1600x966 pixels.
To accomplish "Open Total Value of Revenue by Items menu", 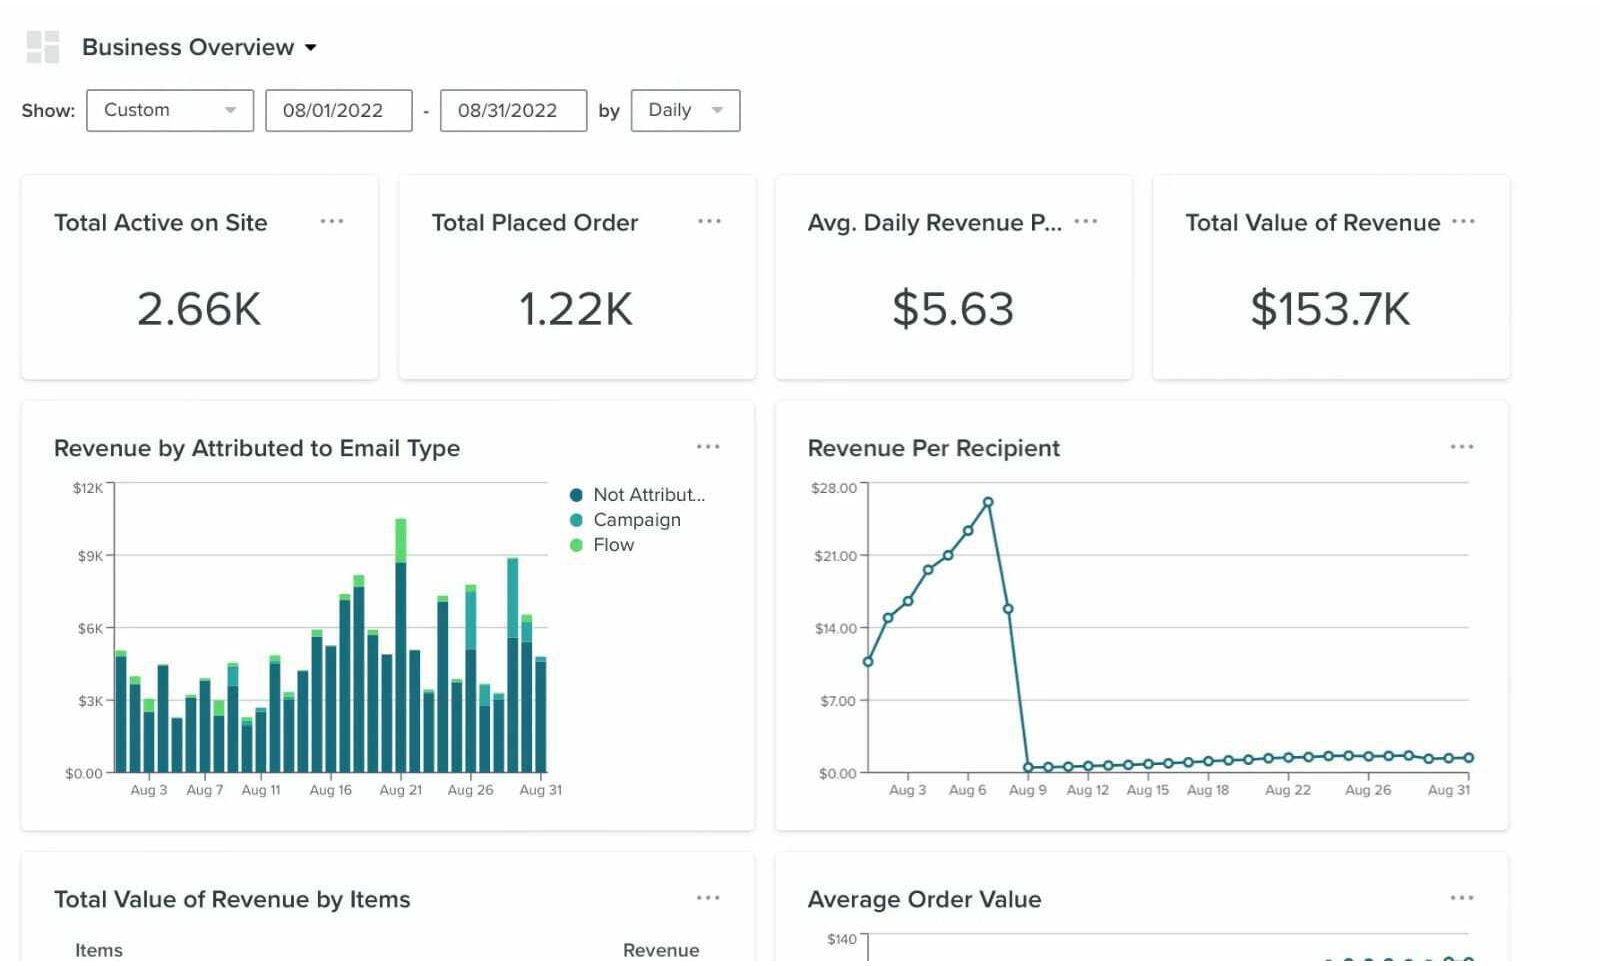I will [x=708, y=898].
